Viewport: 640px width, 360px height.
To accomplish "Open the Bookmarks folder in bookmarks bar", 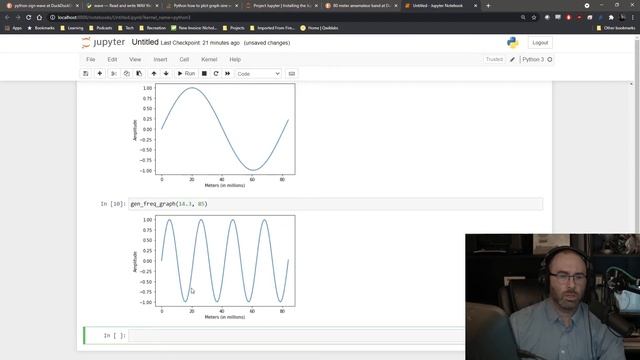I will point(41,28).
